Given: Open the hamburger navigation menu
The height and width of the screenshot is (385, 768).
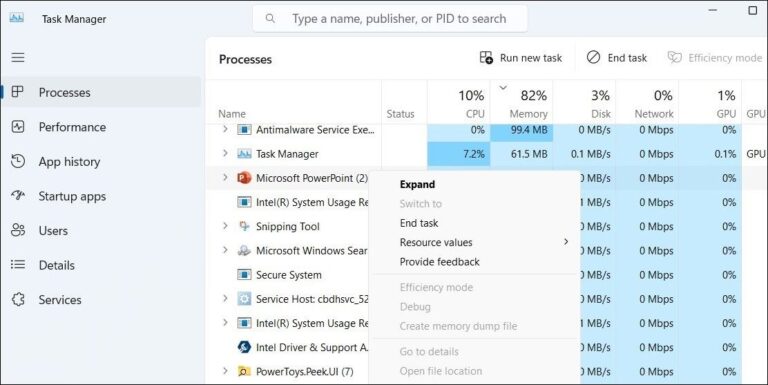Looking at the screenshot, I should pos(18,57).
